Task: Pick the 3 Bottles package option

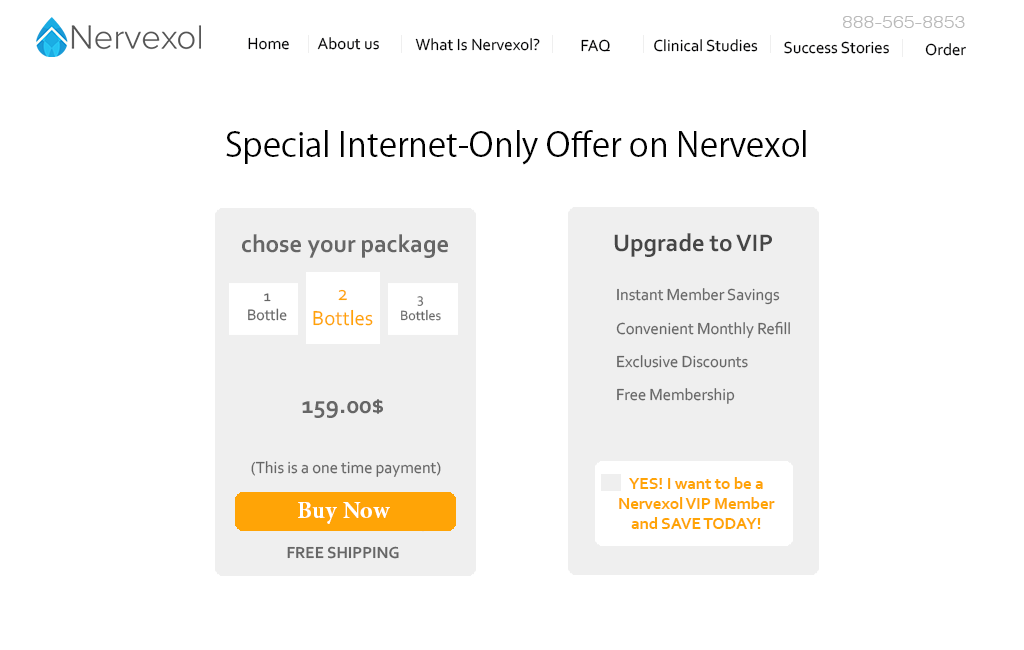Action: coord(422,308)
